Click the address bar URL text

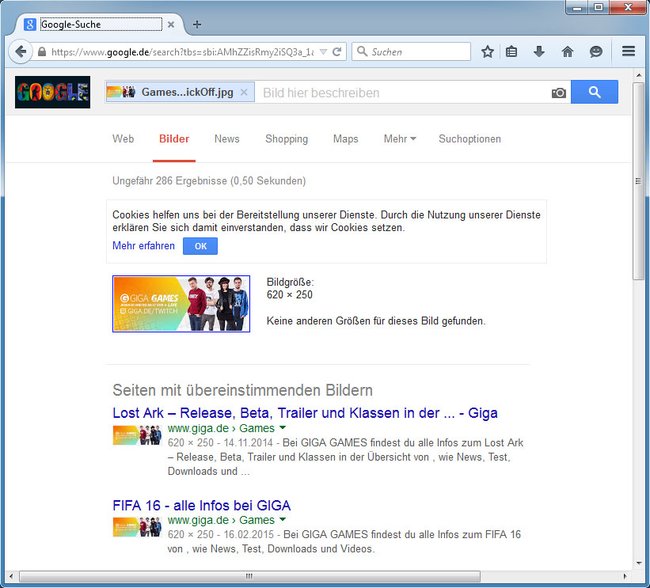182,52
